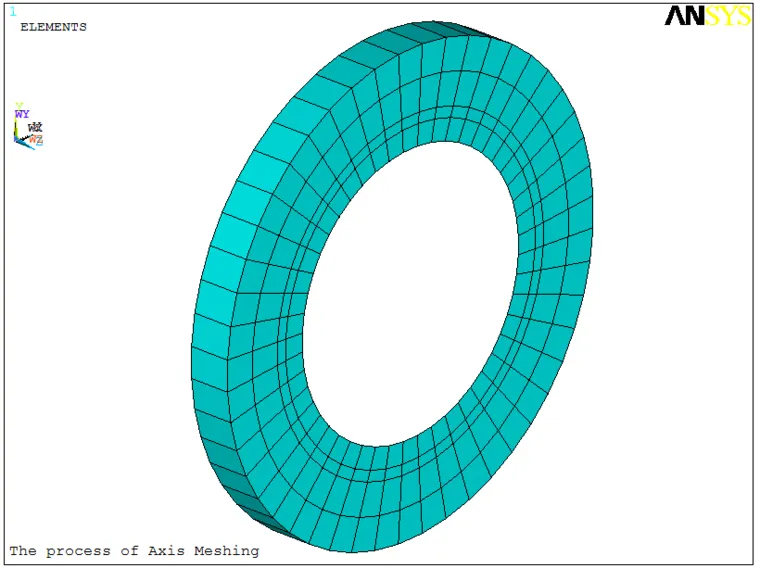Click the ANSYS logo

click(x=707, y=16)
